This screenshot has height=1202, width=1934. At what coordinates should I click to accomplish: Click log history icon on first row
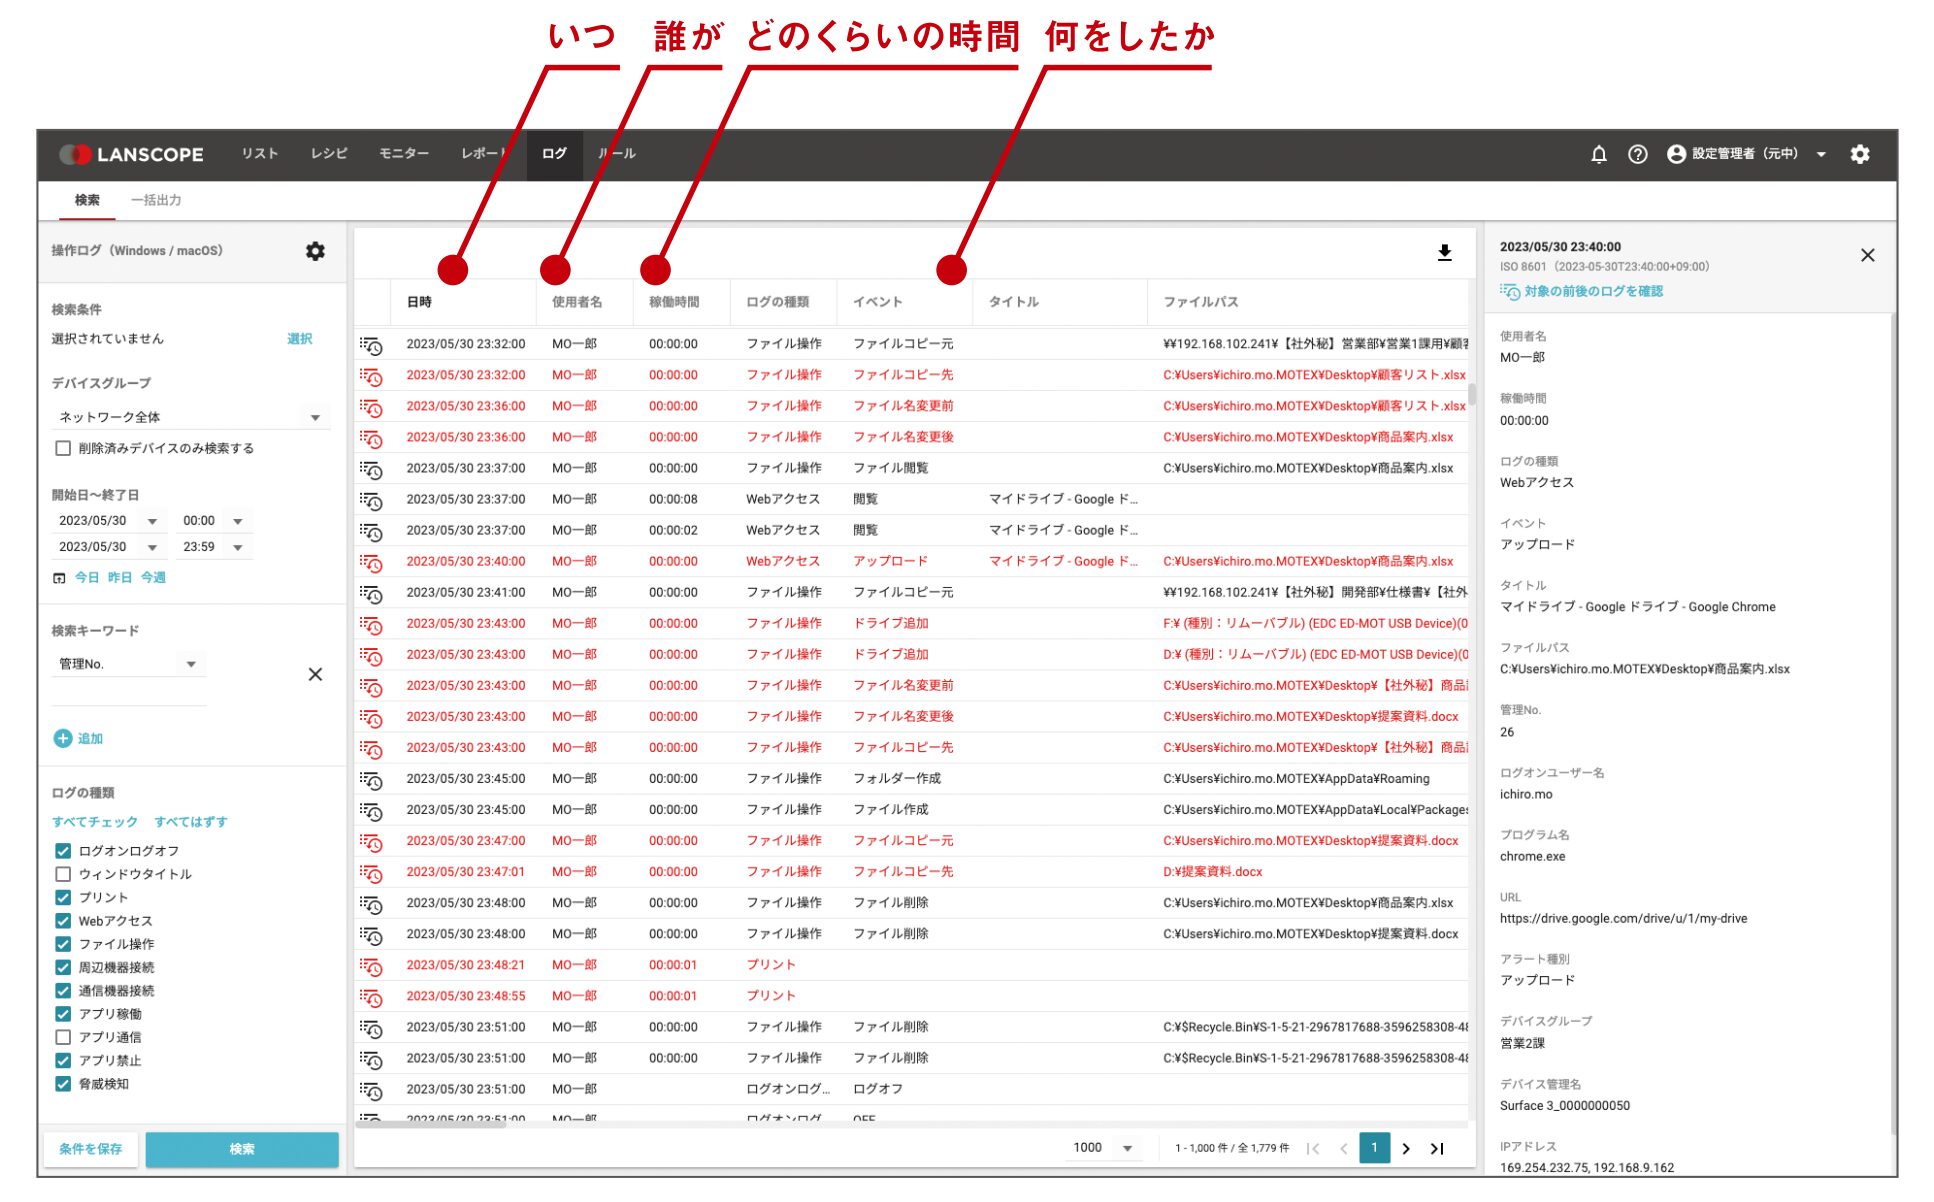click(371, 345)
